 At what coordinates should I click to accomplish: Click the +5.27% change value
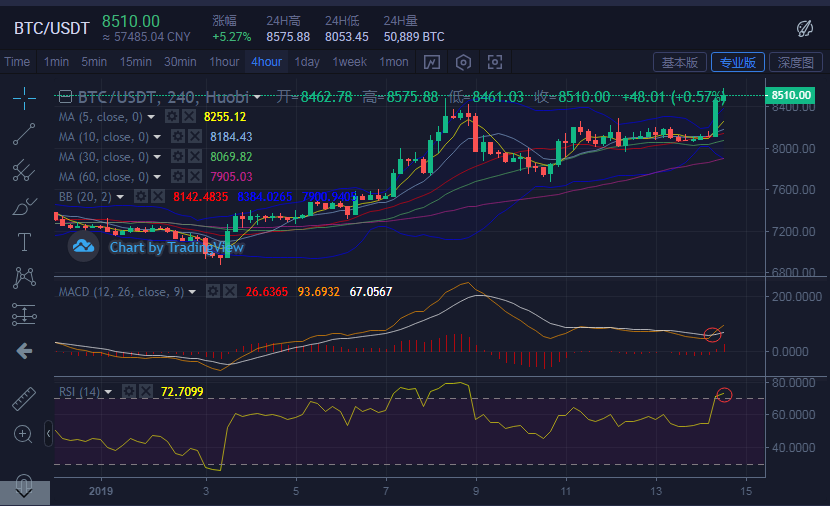point(231,37)
